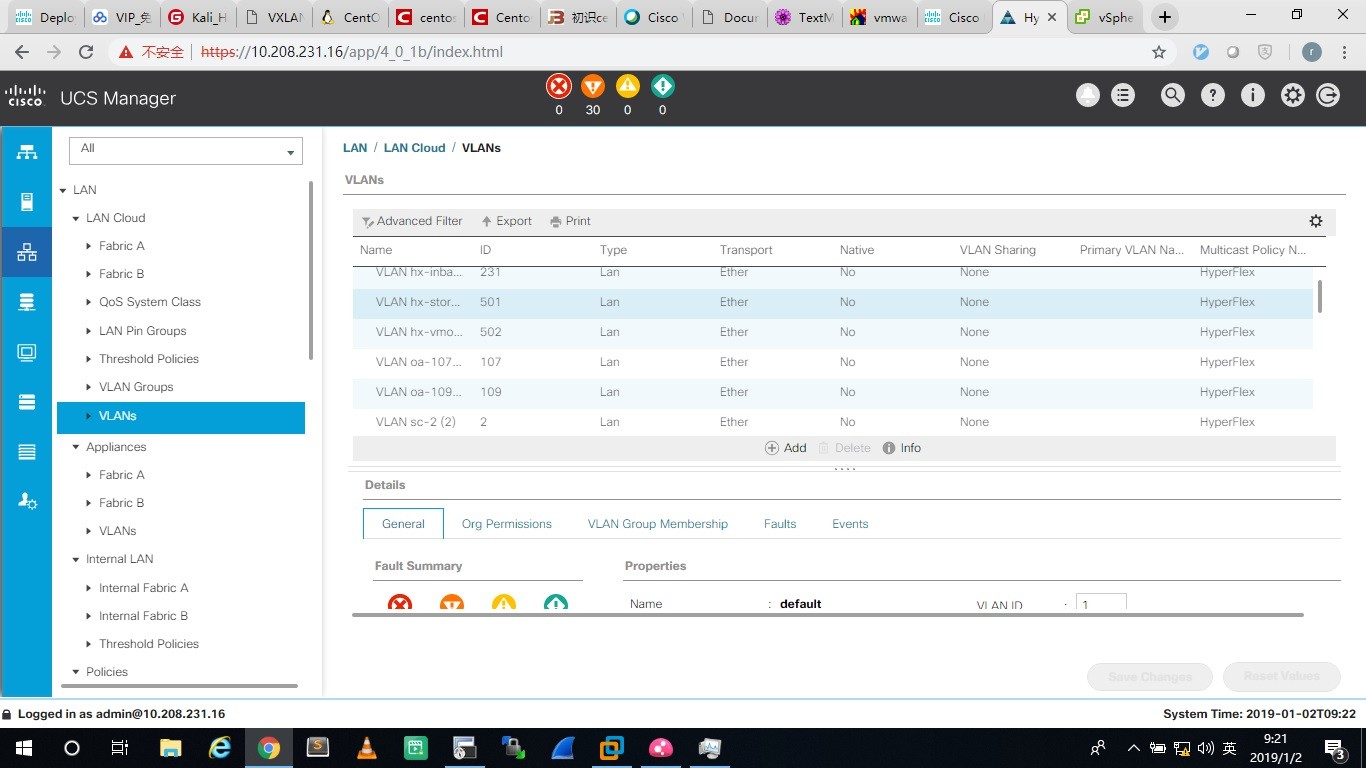Open the pending activities list icon

pos(1123,95)
